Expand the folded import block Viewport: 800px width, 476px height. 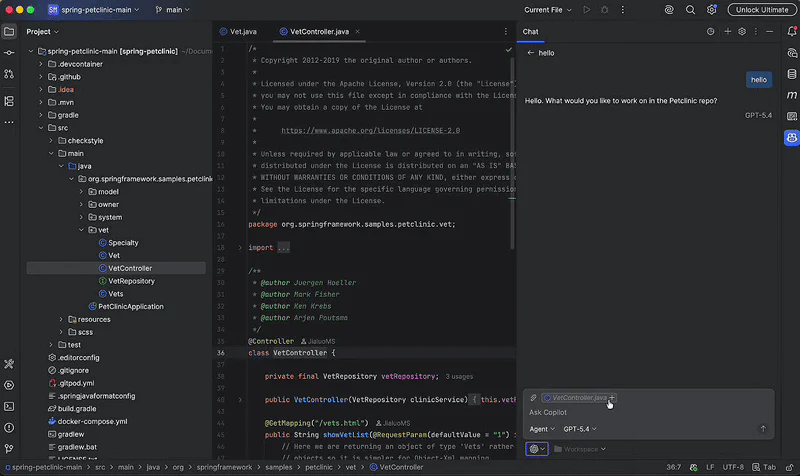coord(240,247)
